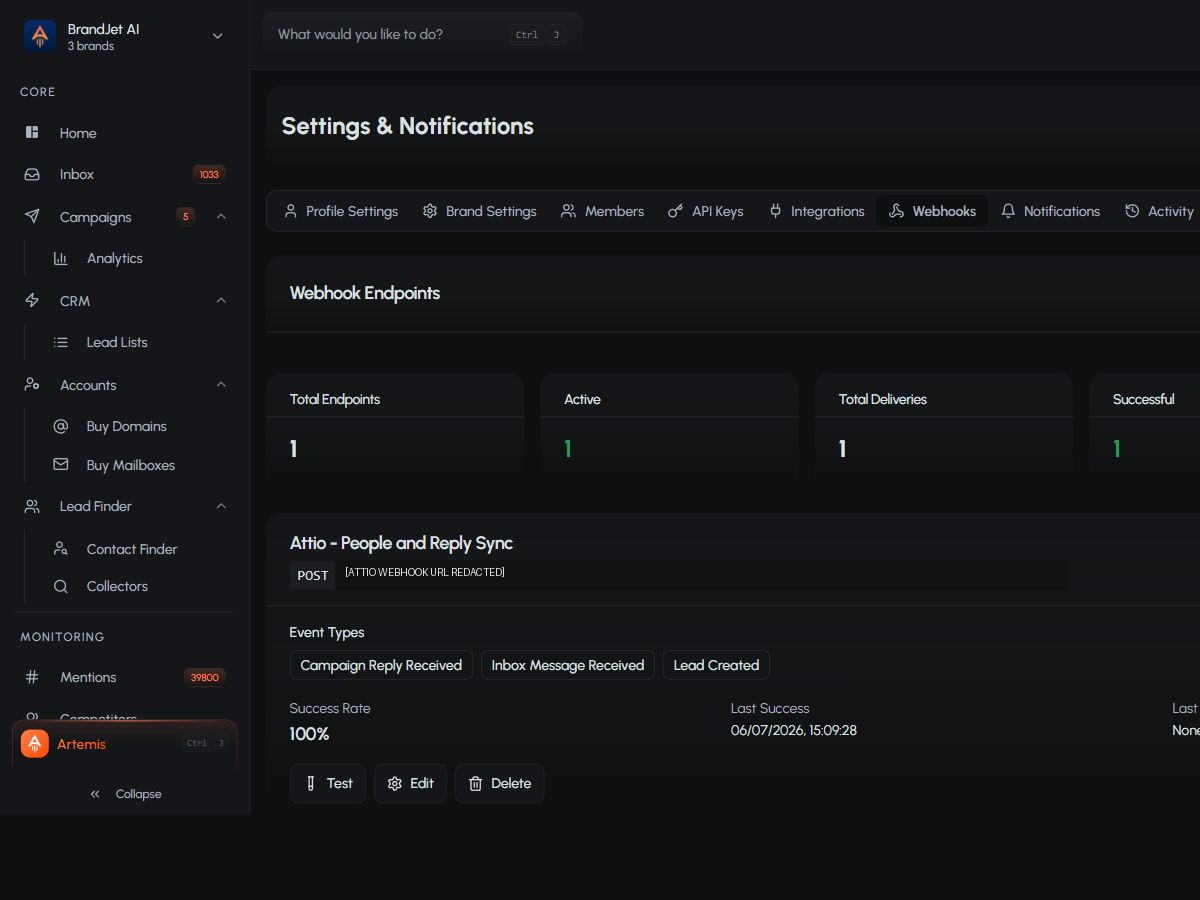
Task: Open the Inbox tray icon
Action: coord(32,174)
